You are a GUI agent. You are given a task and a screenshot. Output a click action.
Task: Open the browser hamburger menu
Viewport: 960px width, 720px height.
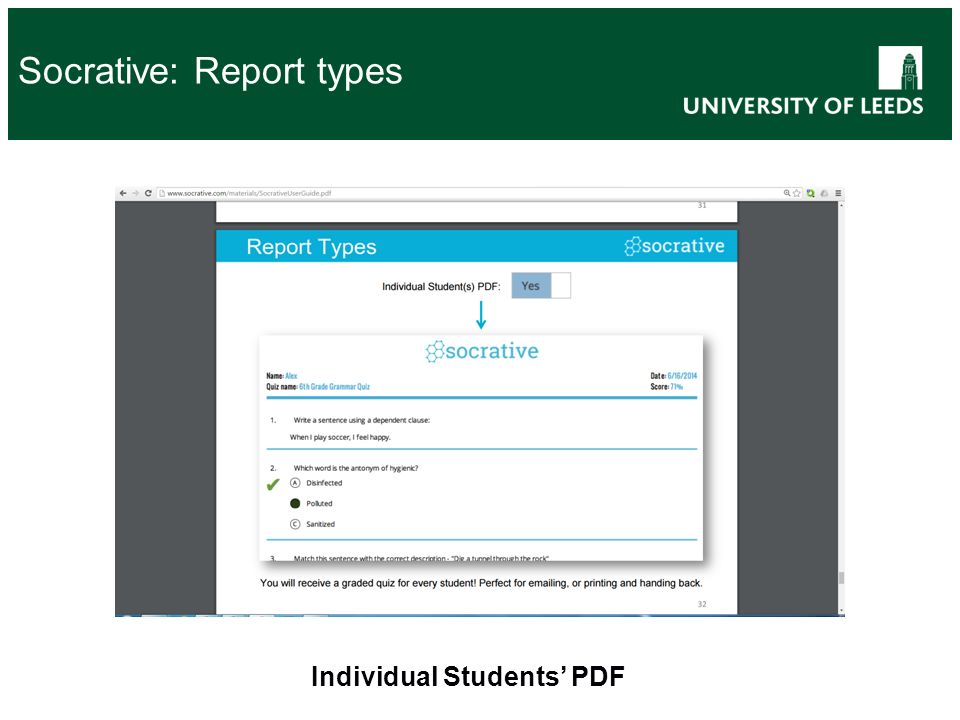[838, 193]
